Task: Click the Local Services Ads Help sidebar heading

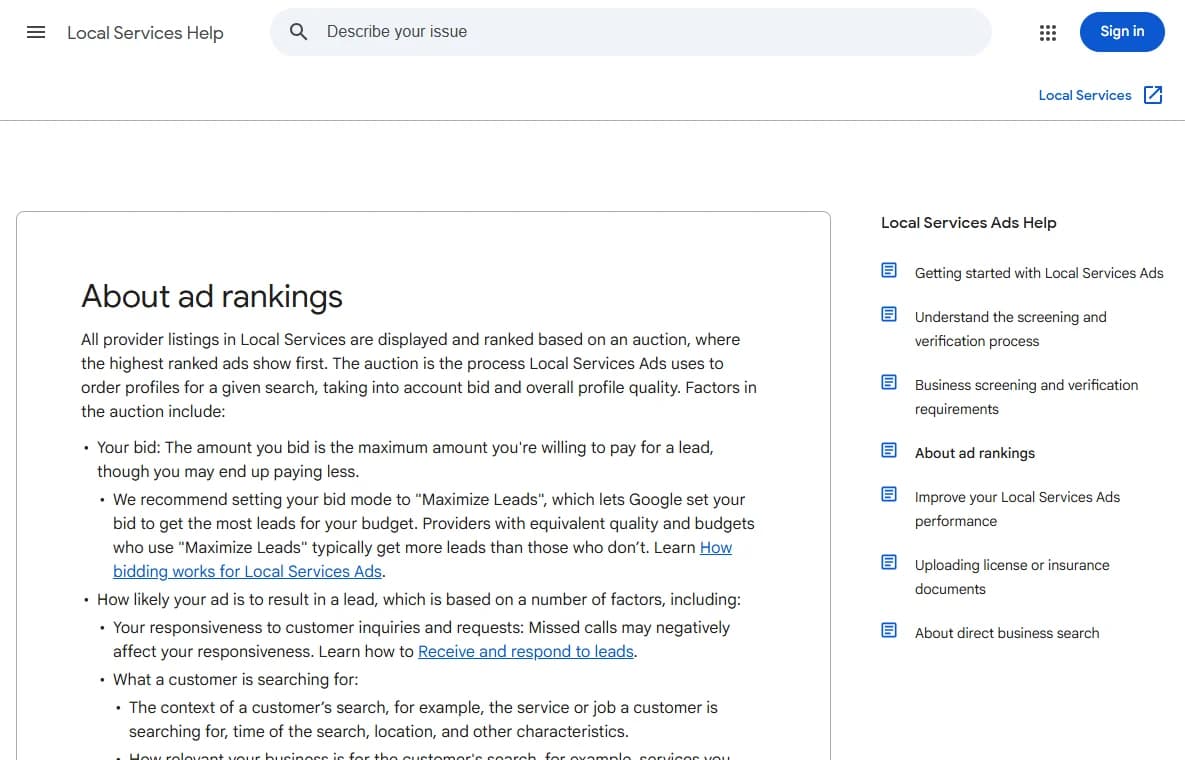Action: coord(969,223)
